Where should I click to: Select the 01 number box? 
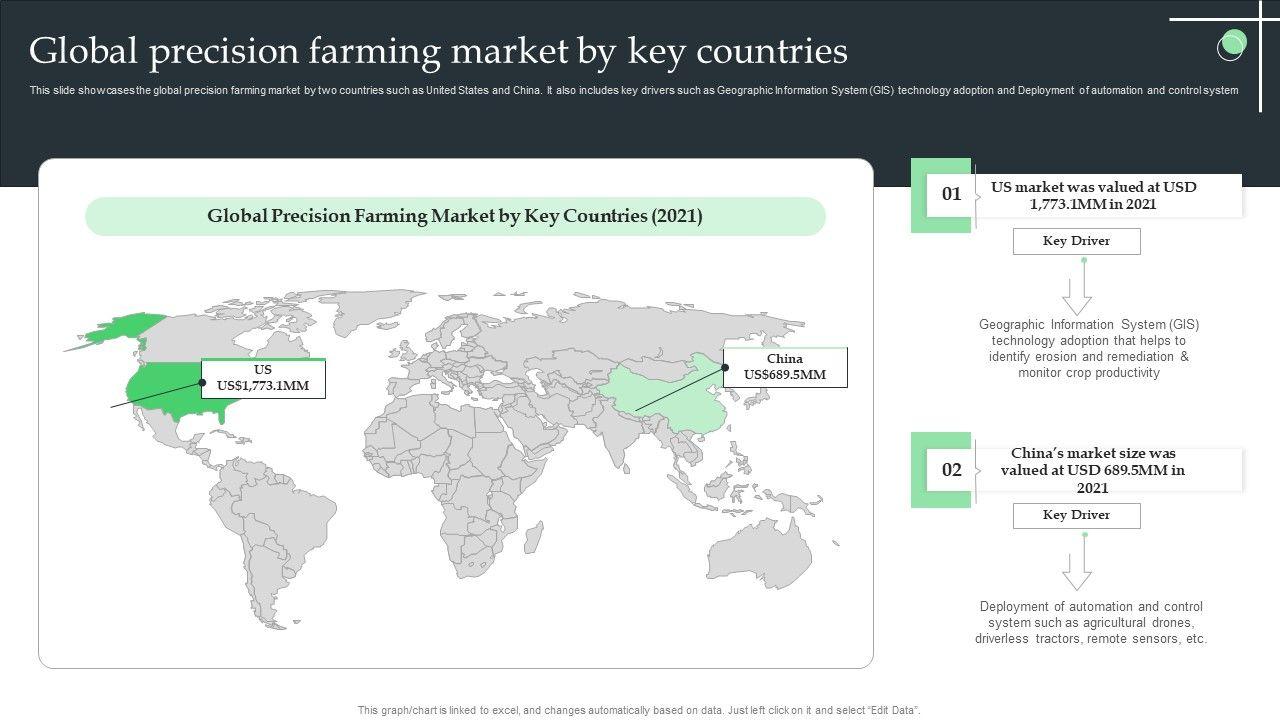[x=952, y=195]
